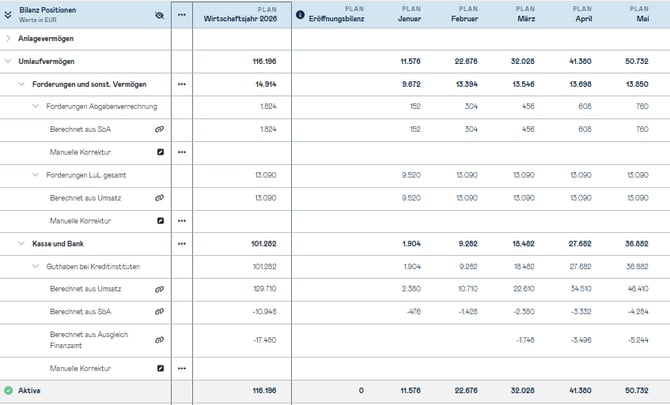Click link icon under Forderungen Abgabenverrechnung
Viewport: 670px width, 405px height.
tap(159, 129)
